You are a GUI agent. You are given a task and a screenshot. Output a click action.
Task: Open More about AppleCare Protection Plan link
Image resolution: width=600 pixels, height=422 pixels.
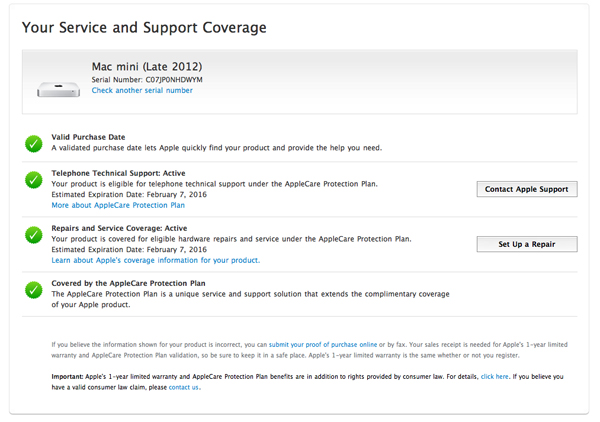pos(118,205)
